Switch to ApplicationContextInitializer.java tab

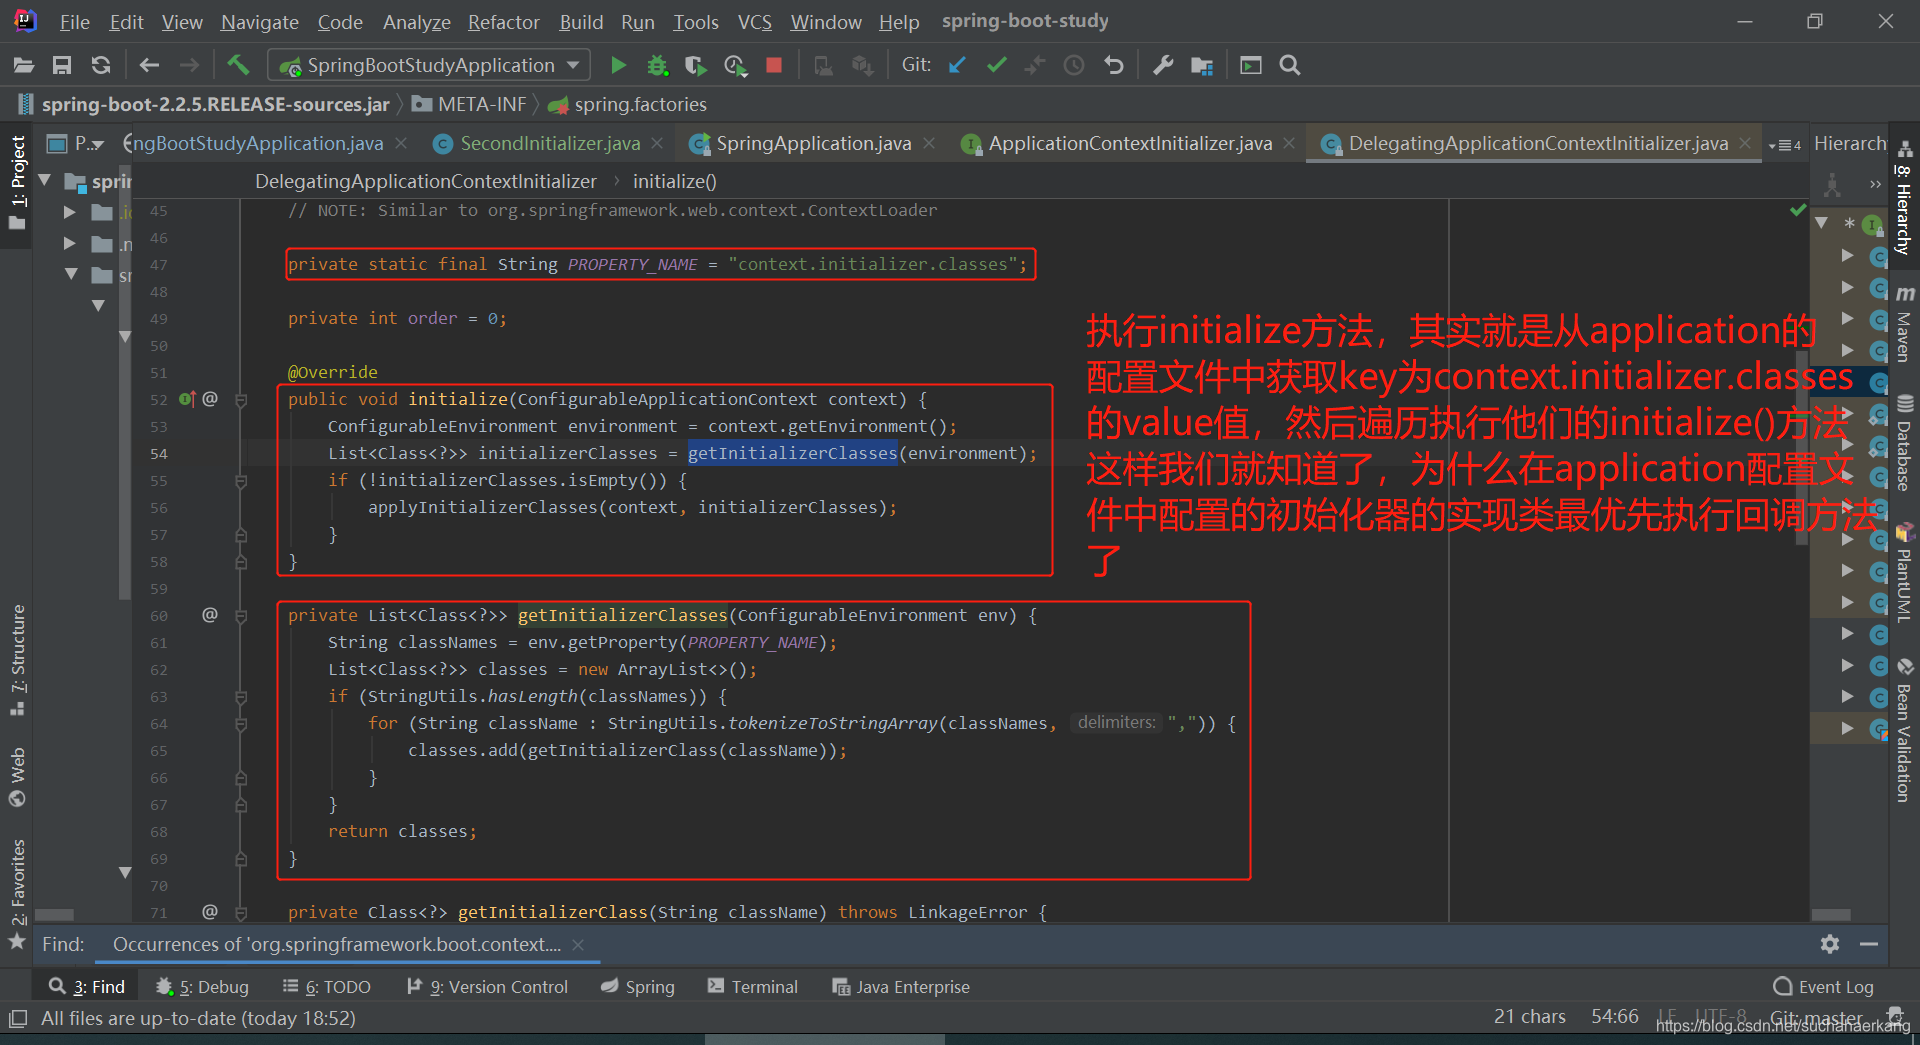(1129, 144)
